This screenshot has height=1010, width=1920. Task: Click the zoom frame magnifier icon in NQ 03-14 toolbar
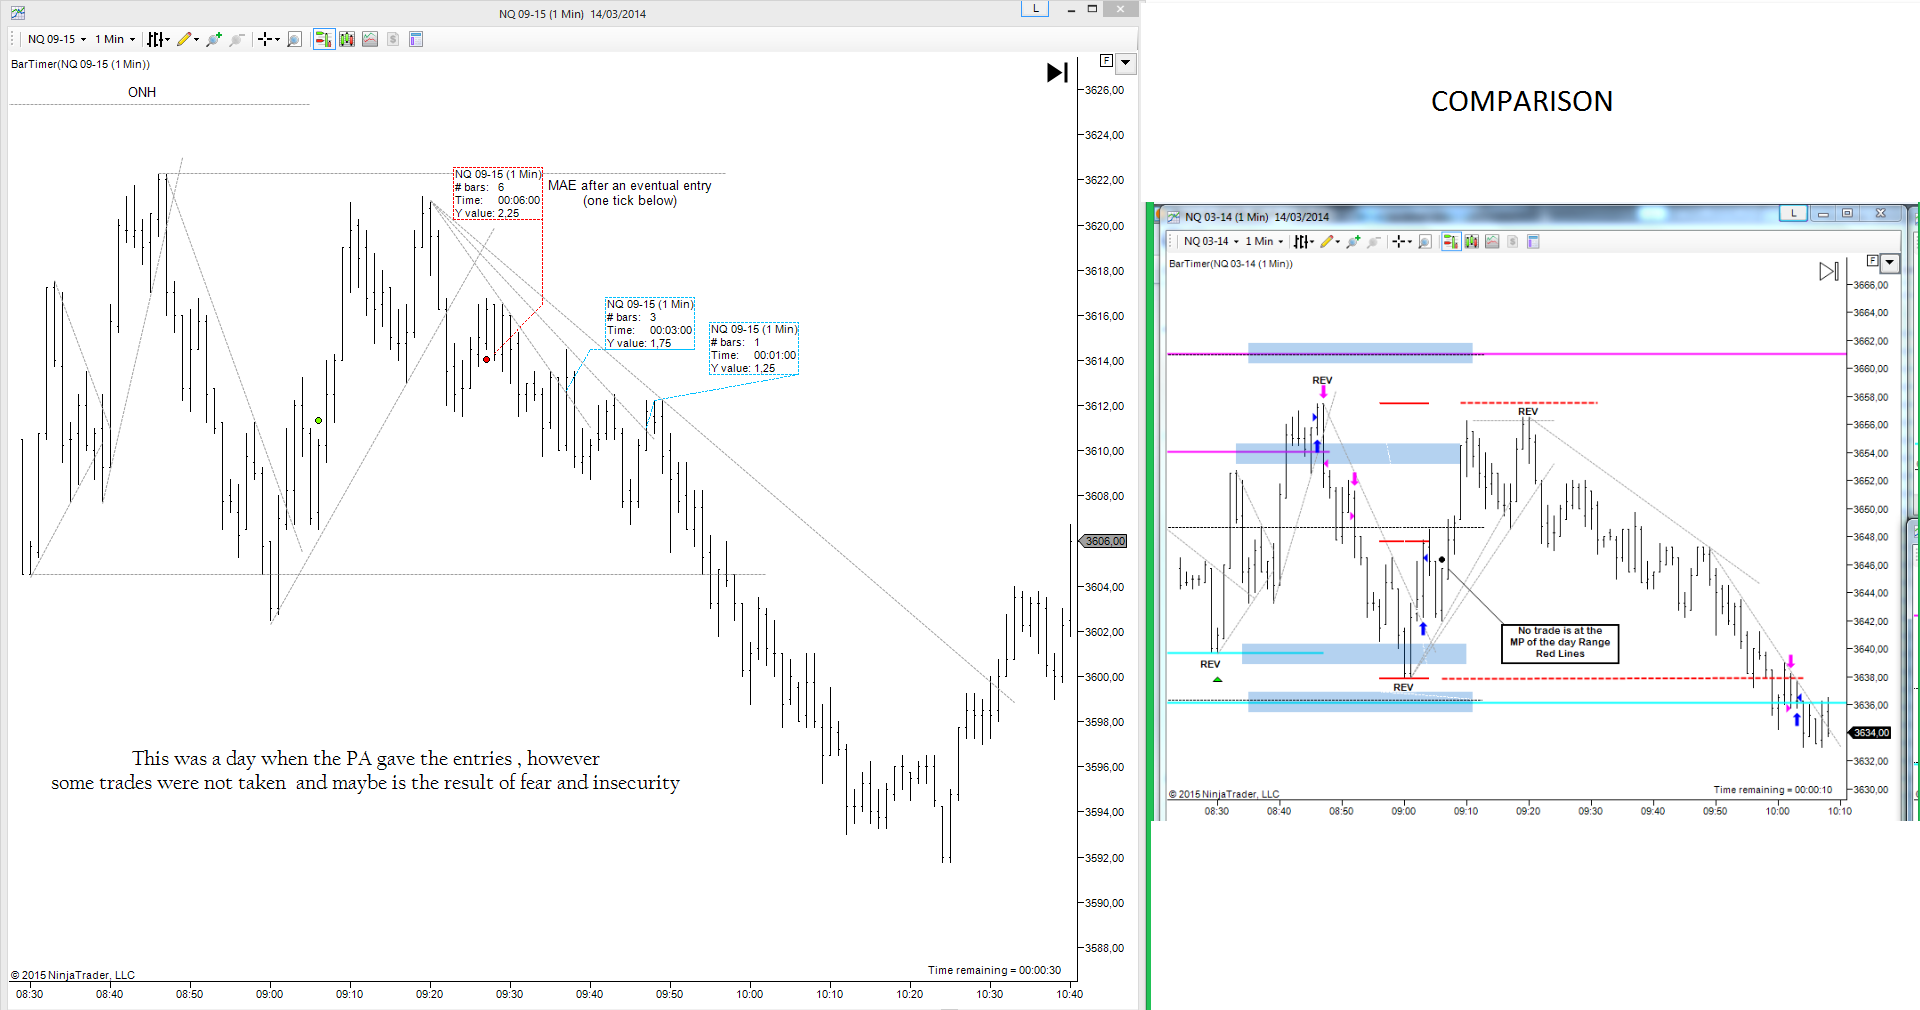click(1425, 241)
